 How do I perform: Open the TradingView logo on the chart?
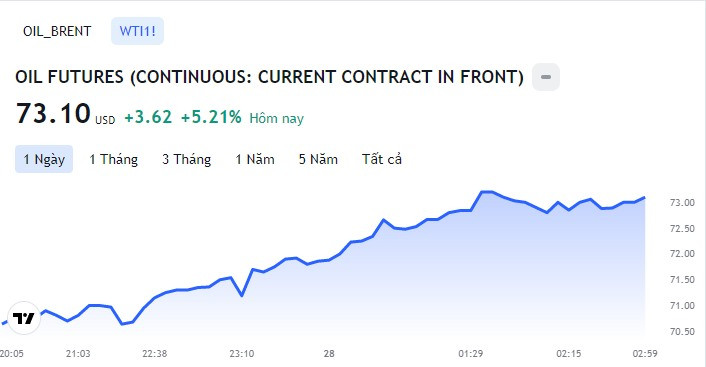[24, 318]
